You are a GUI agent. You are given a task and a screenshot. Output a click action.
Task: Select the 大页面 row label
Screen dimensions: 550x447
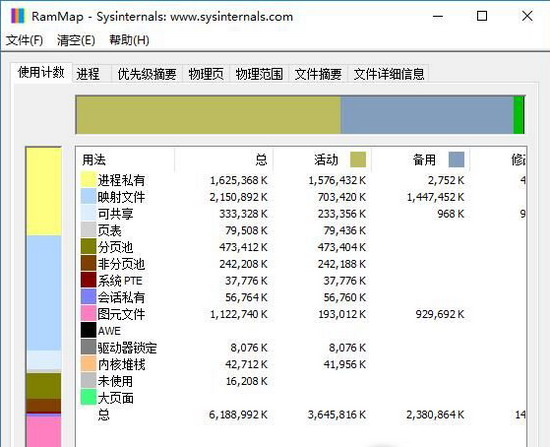[115, 398]
